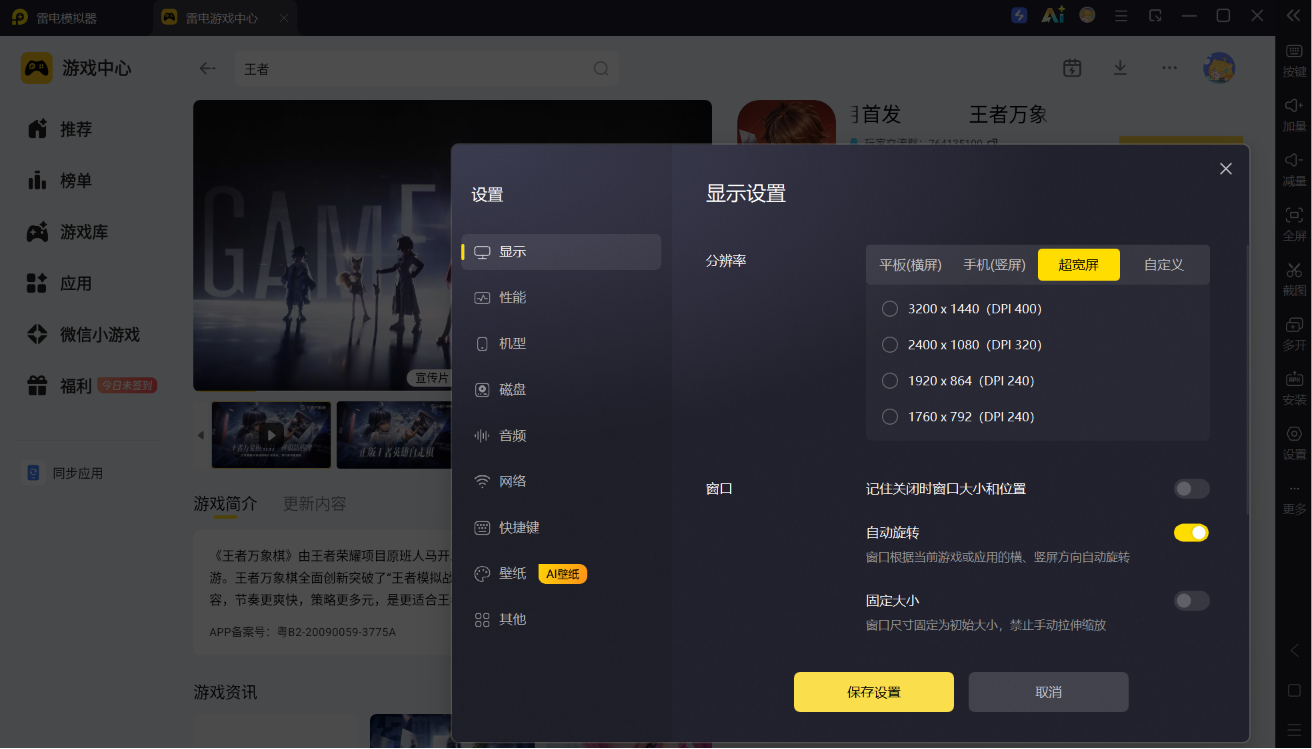Switch to 手机(竖屏) resolution tab

point(995,265)
